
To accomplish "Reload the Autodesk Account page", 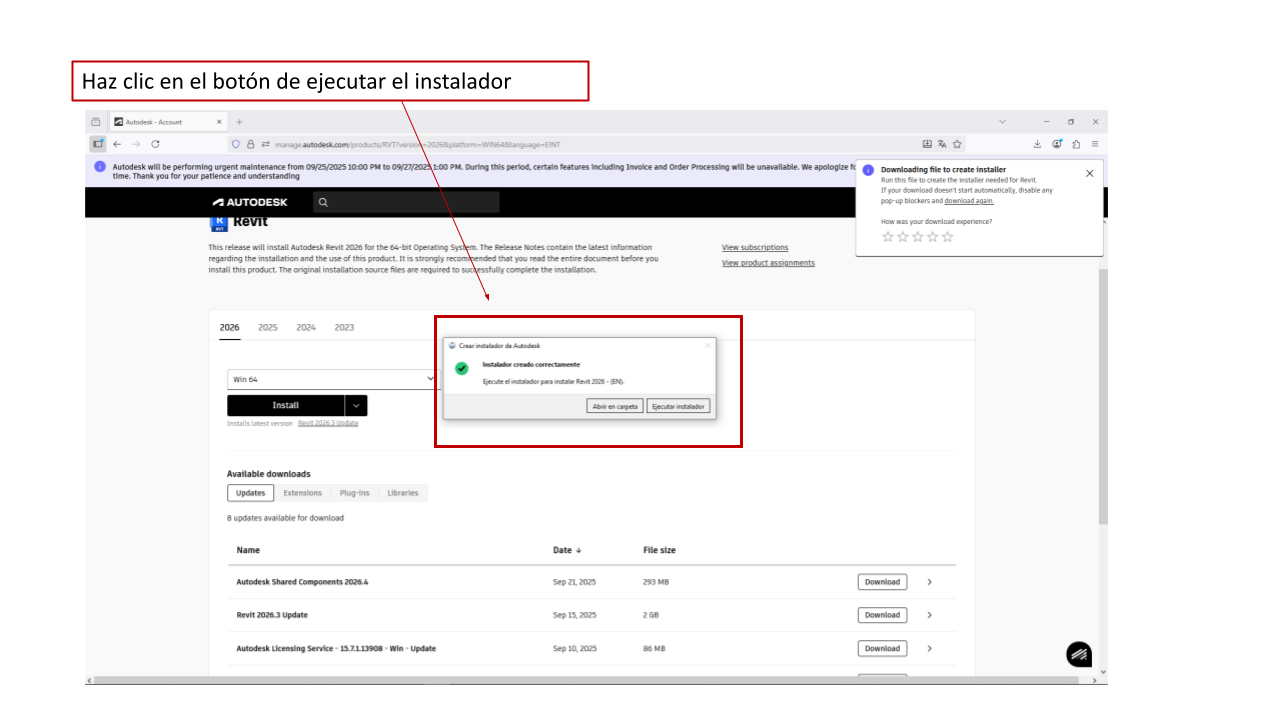I will pyautogui.click(x=155, y=144).
